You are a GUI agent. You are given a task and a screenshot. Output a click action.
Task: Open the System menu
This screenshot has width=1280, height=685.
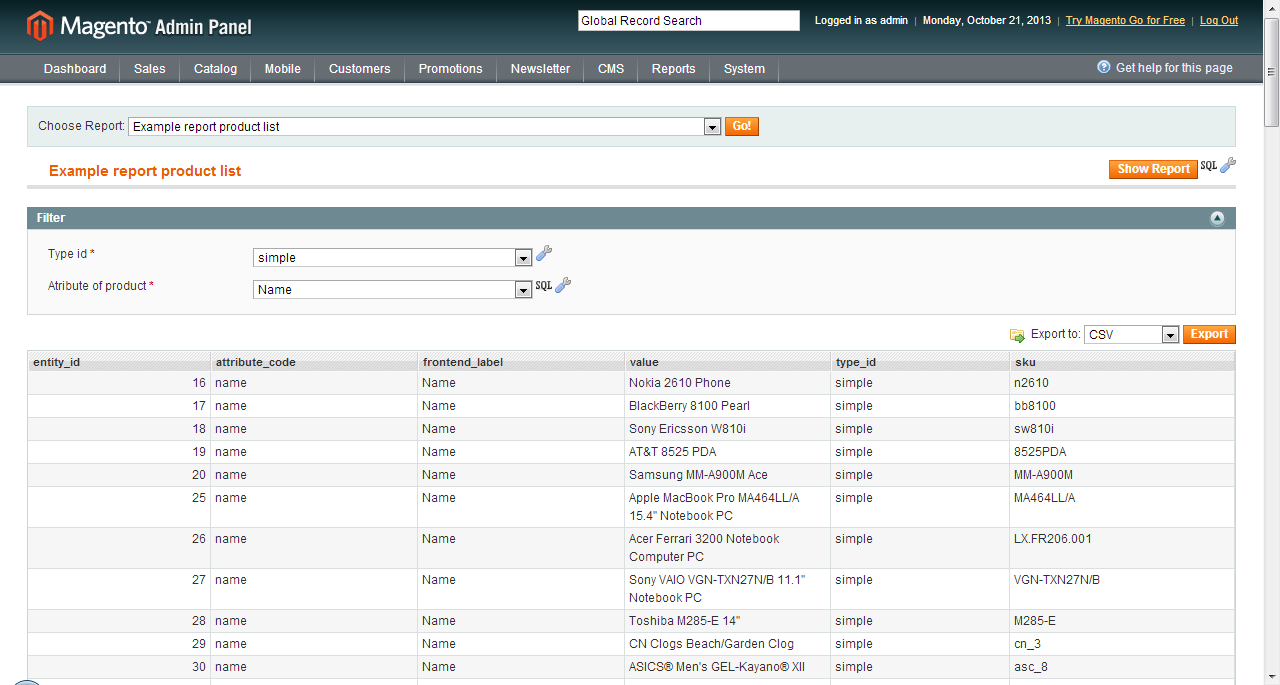pos(745,69)
